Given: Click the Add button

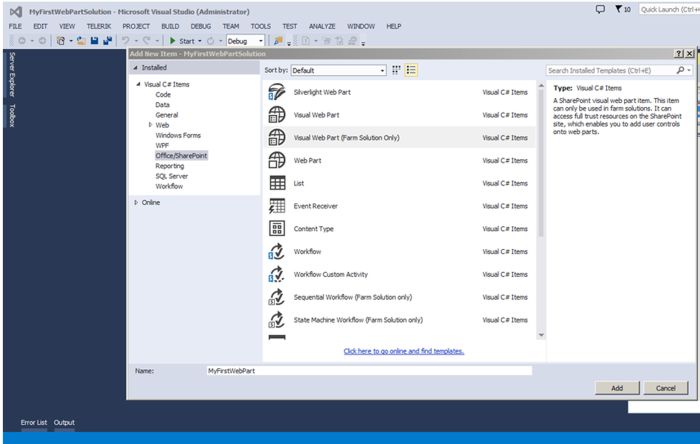Looking at the screenshot, I should [616, 387].
